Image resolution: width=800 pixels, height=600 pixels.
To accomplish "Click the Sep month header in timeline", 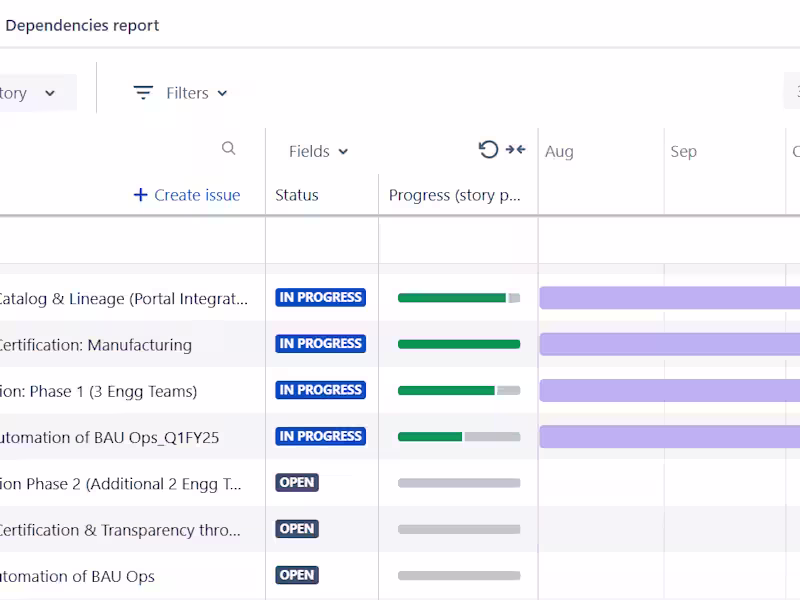I will click(684, 151).
